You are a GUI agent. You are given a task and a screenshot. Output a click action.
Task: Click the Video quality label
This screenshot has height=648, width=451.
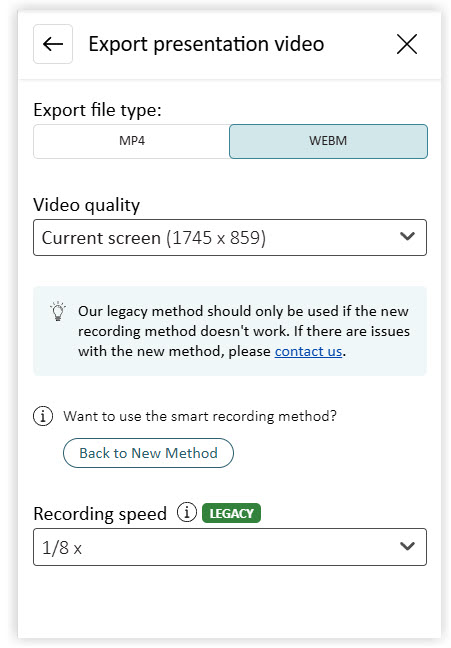[x=87, y=205]
